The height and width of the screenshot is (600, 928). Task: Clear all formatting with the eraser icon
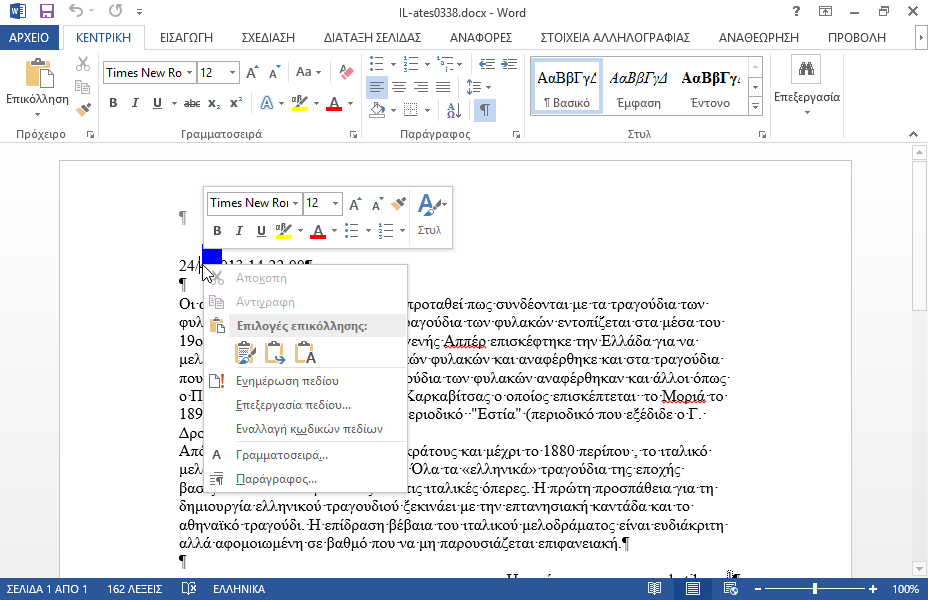click(346, 72)
